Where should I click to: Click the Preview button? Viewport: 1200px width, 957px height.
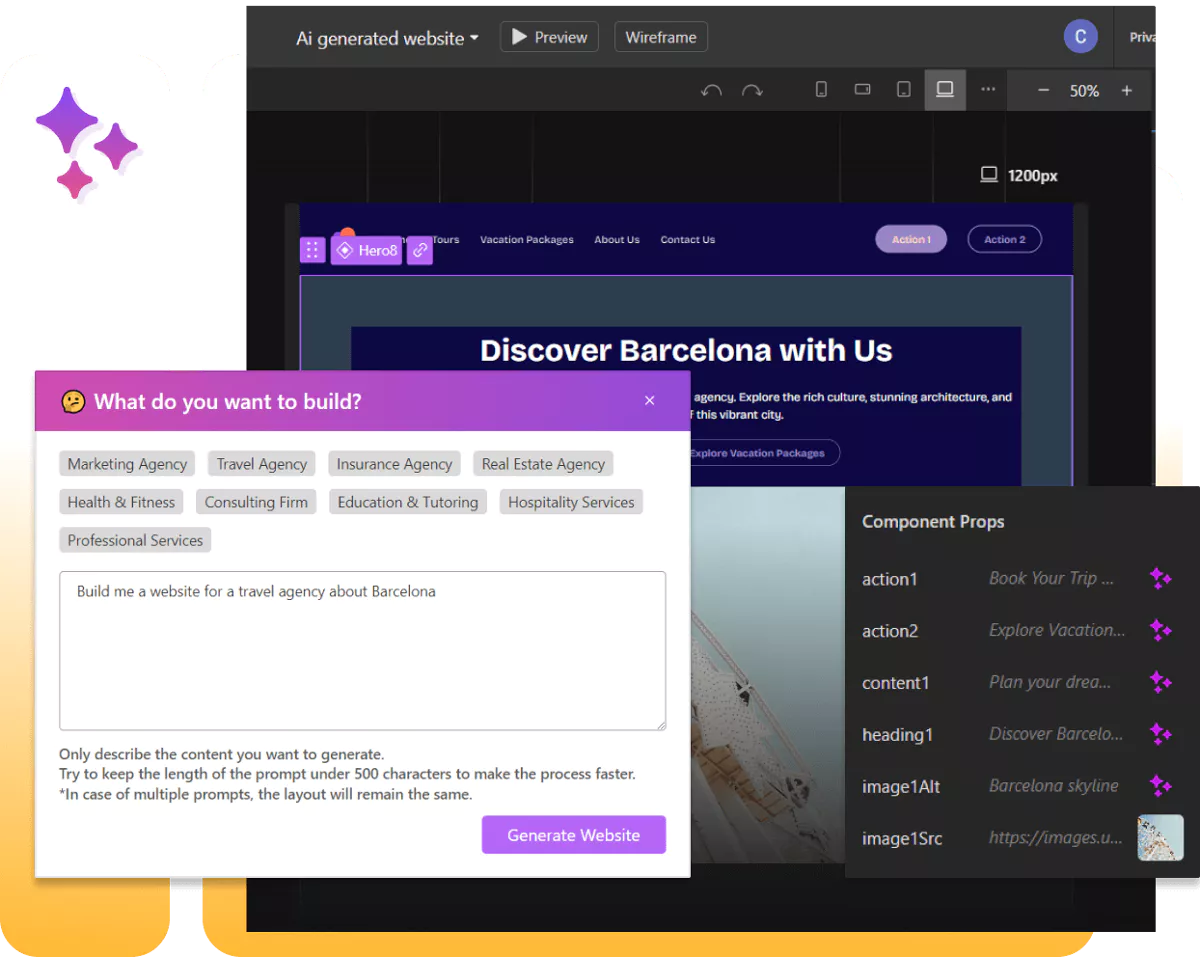point(549,37)
